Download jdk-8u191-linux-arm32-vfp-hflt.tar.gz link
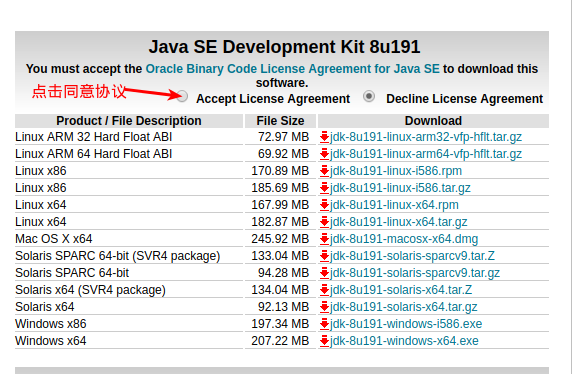Screen dimensions: 575x374 pos(426,137)
